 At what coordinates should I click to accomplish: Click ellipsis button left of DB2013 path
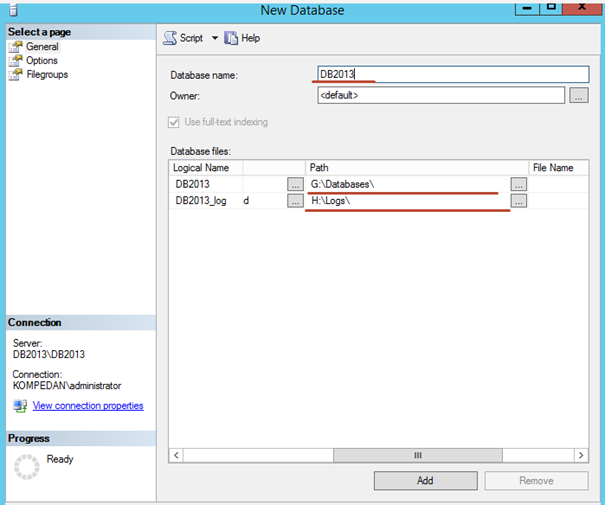click(x=295, y=184)
